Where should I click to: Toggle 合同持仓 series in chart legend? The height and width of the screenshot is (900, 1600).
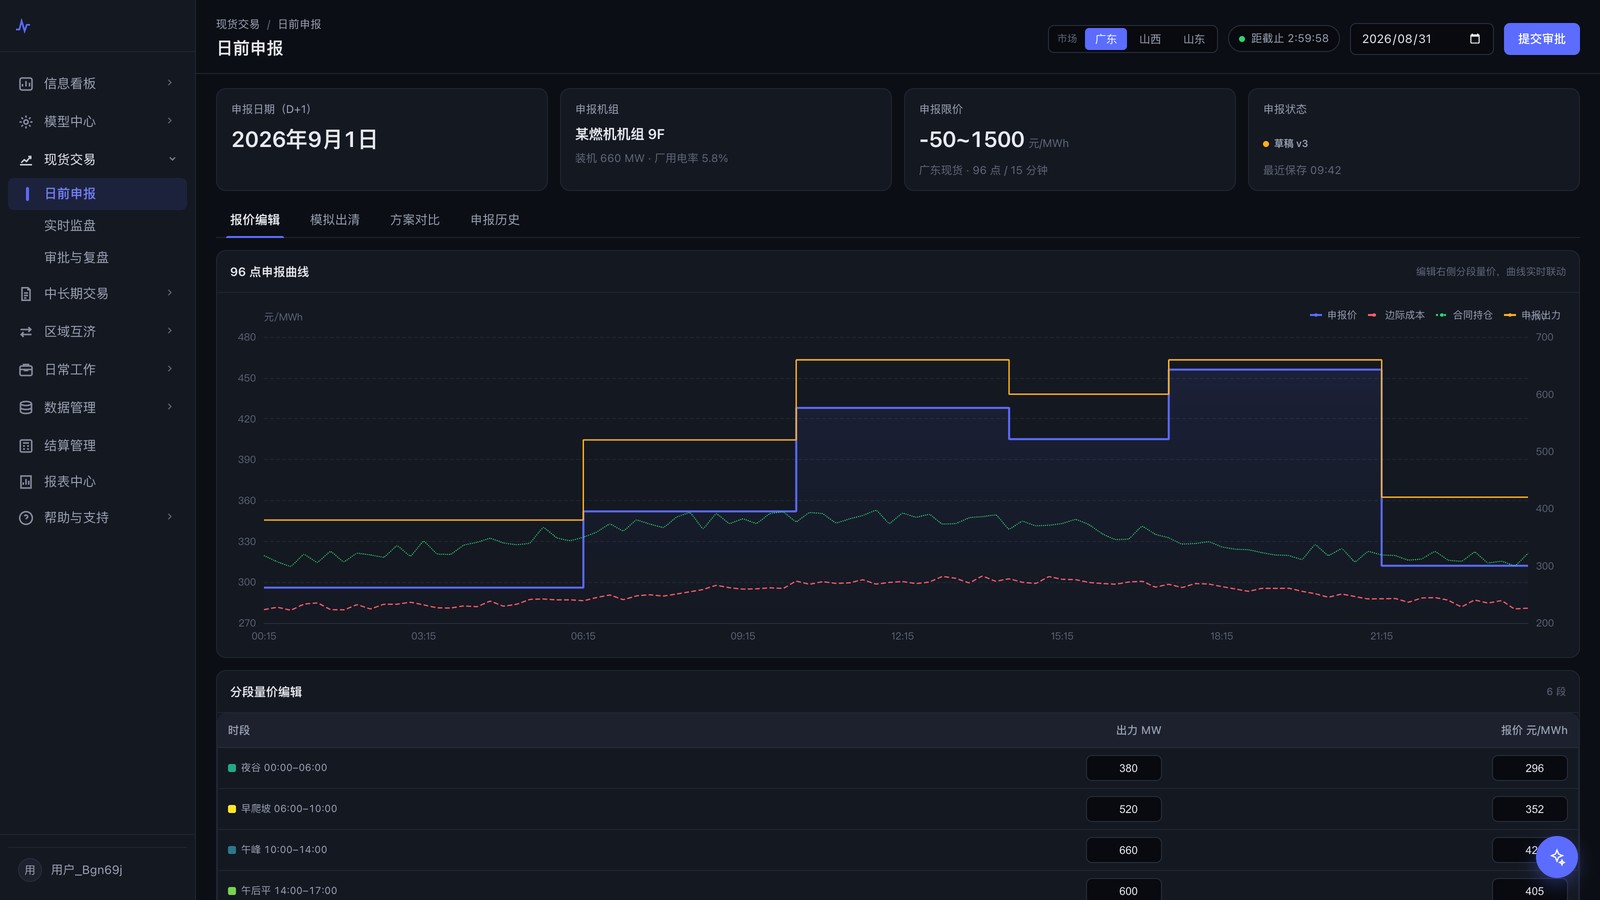pyautogui.click(x=1464, y=315)
